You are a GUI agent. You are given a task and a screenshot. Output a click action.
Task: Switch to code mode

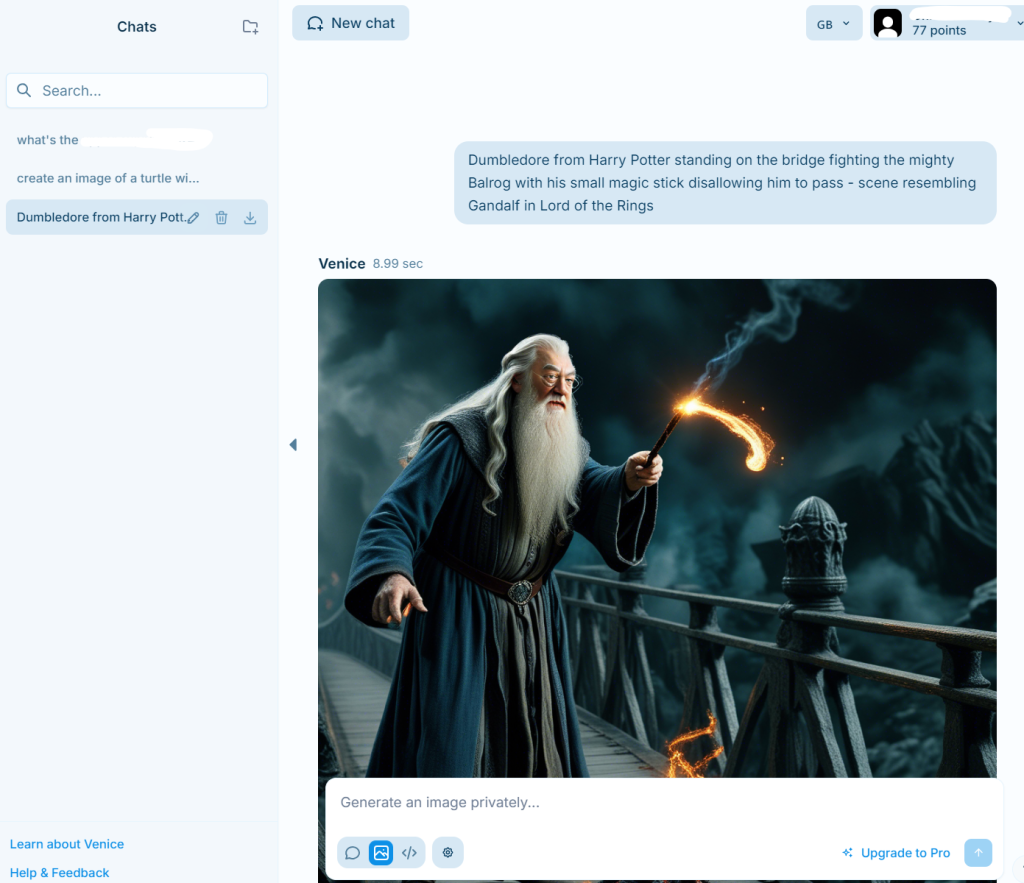[x=409, y=853]
